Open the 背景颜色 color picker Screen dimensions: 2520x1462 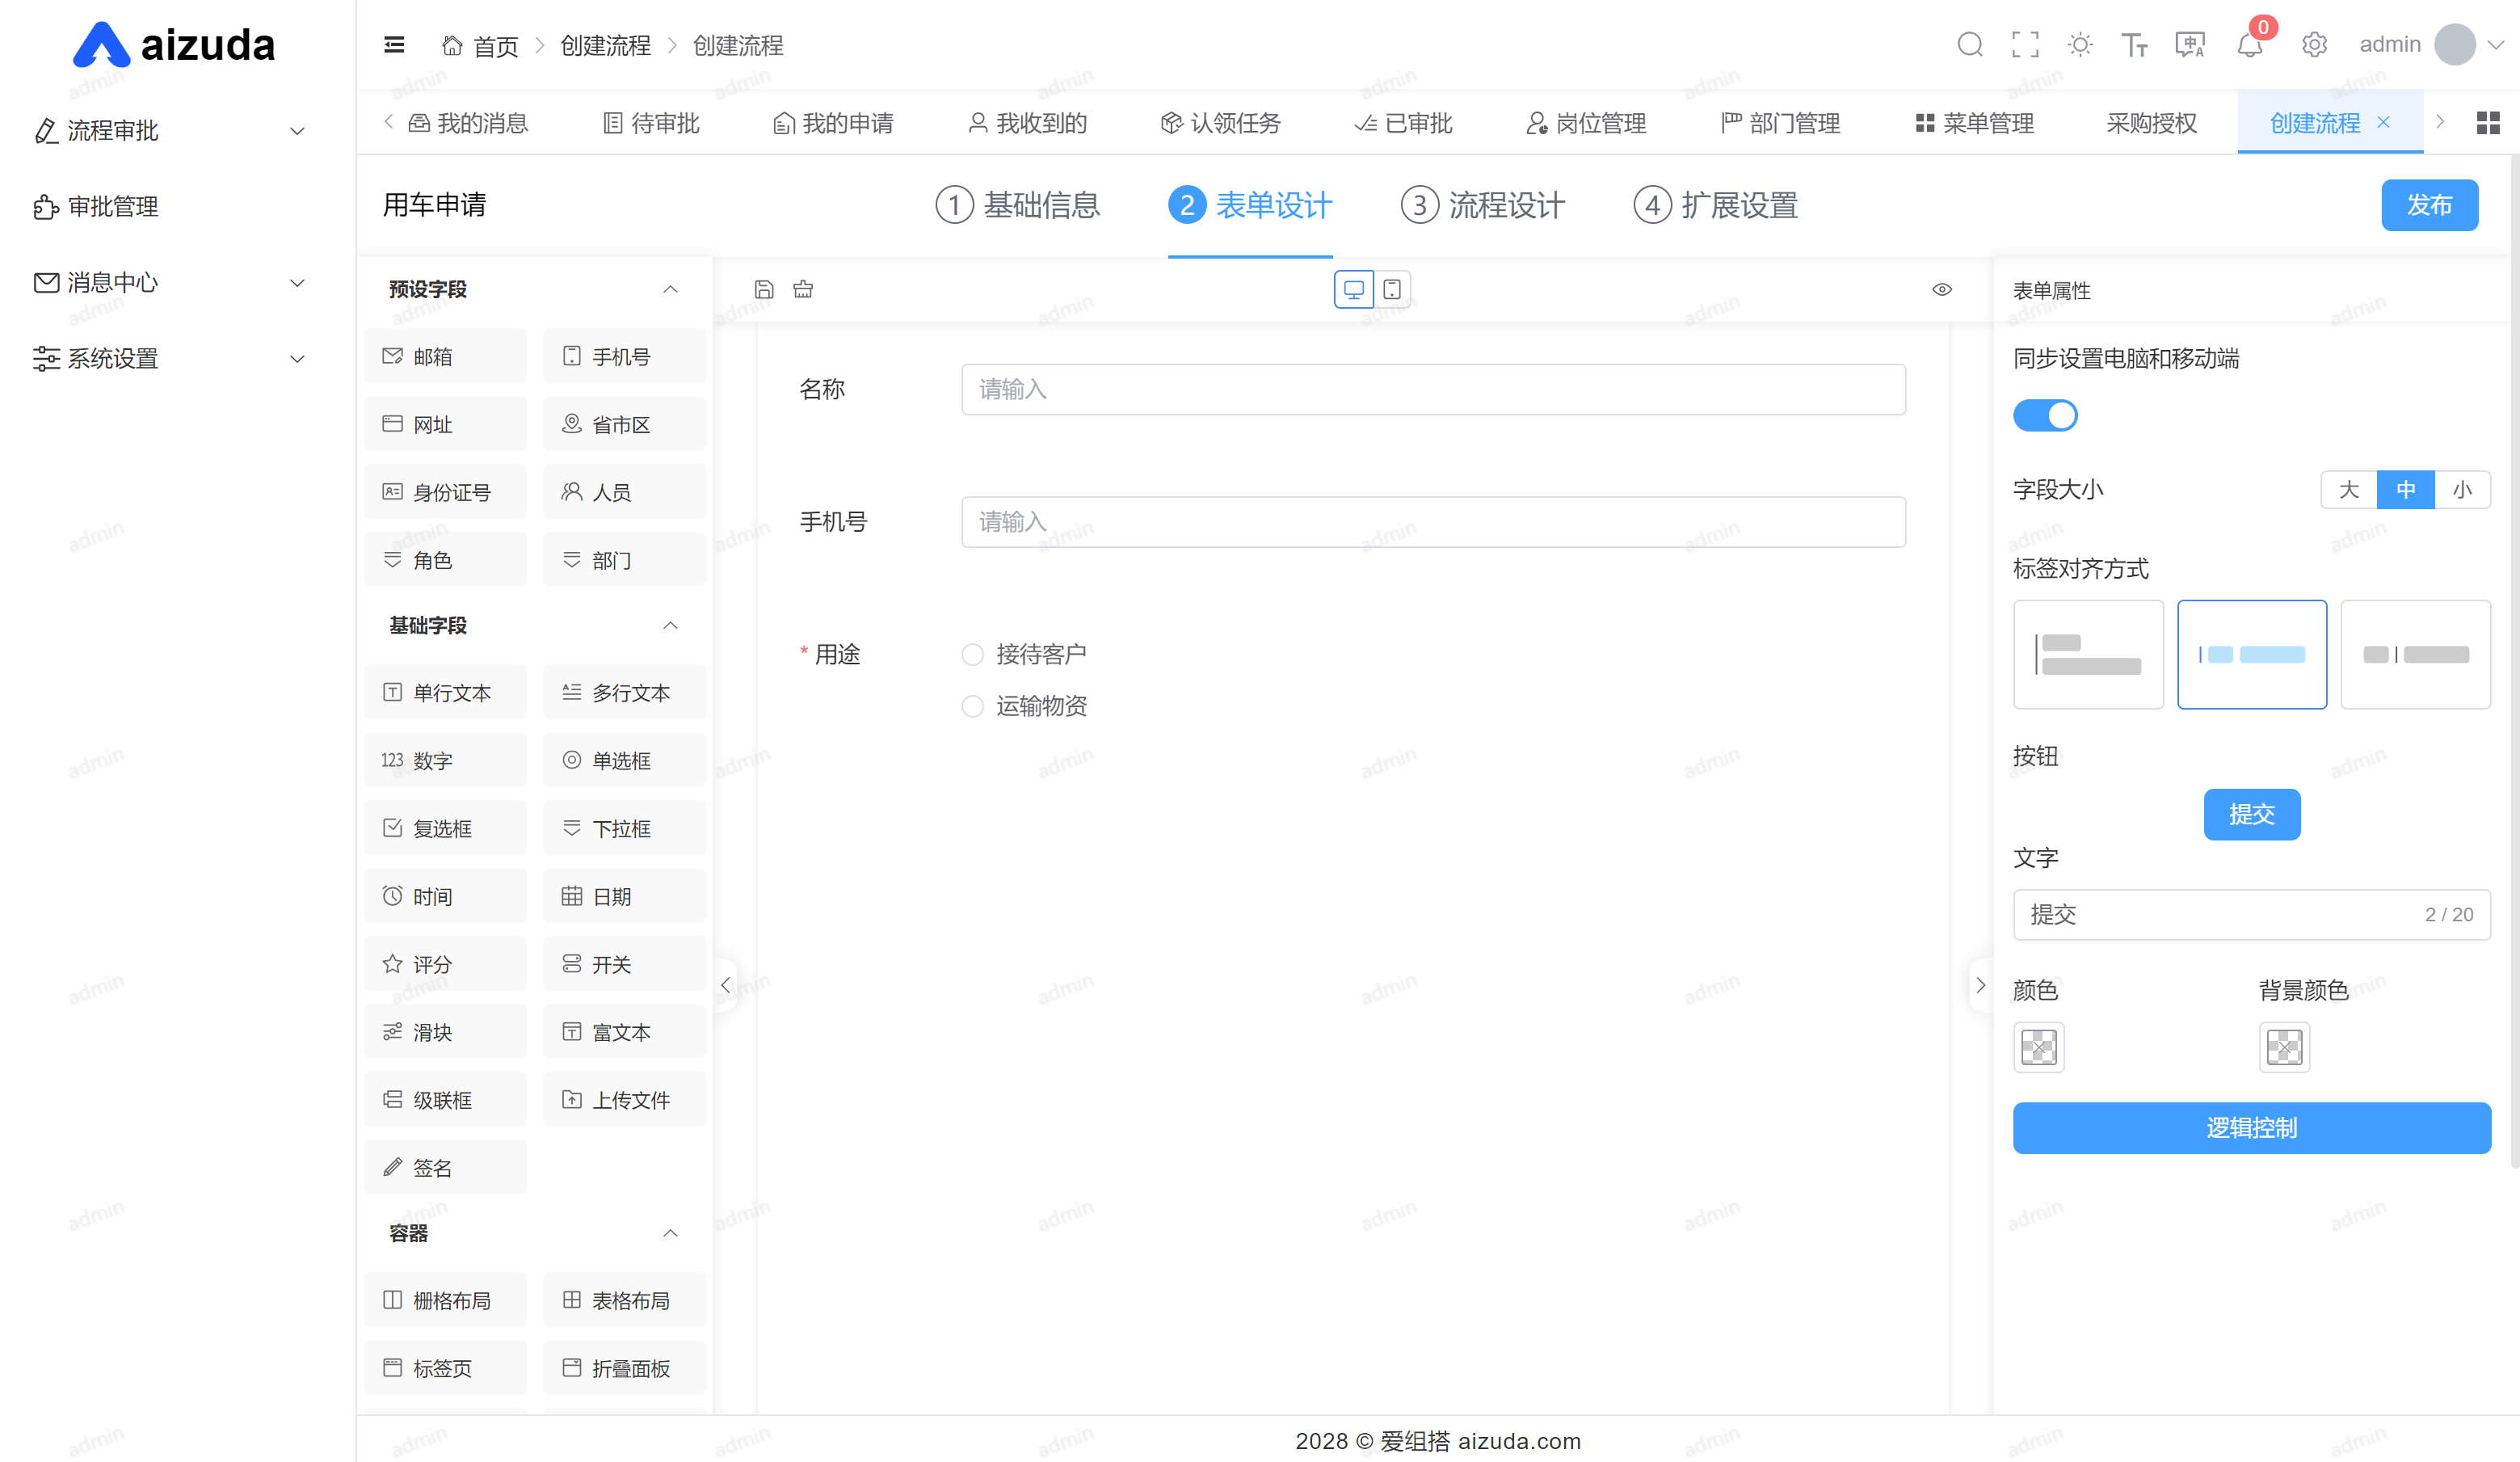[x=2284, y=1048]
